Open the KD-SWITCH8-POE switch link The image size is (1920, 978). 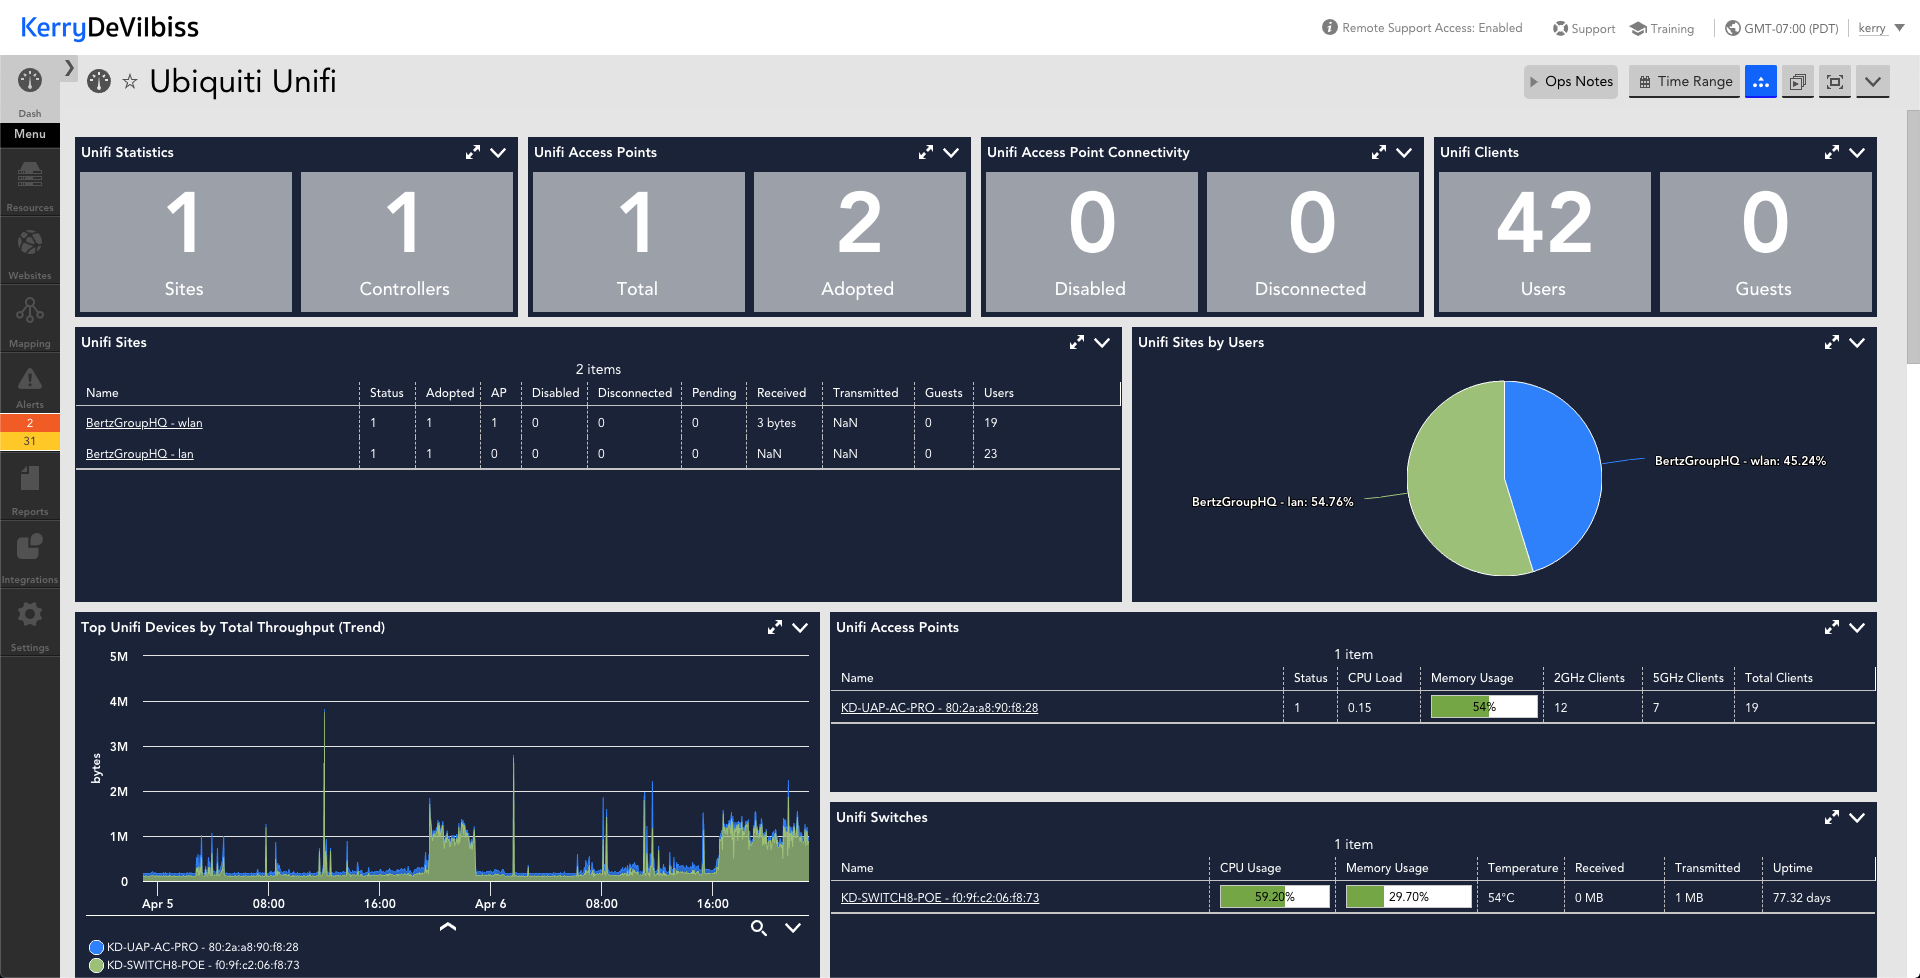[x=938, y=897]
